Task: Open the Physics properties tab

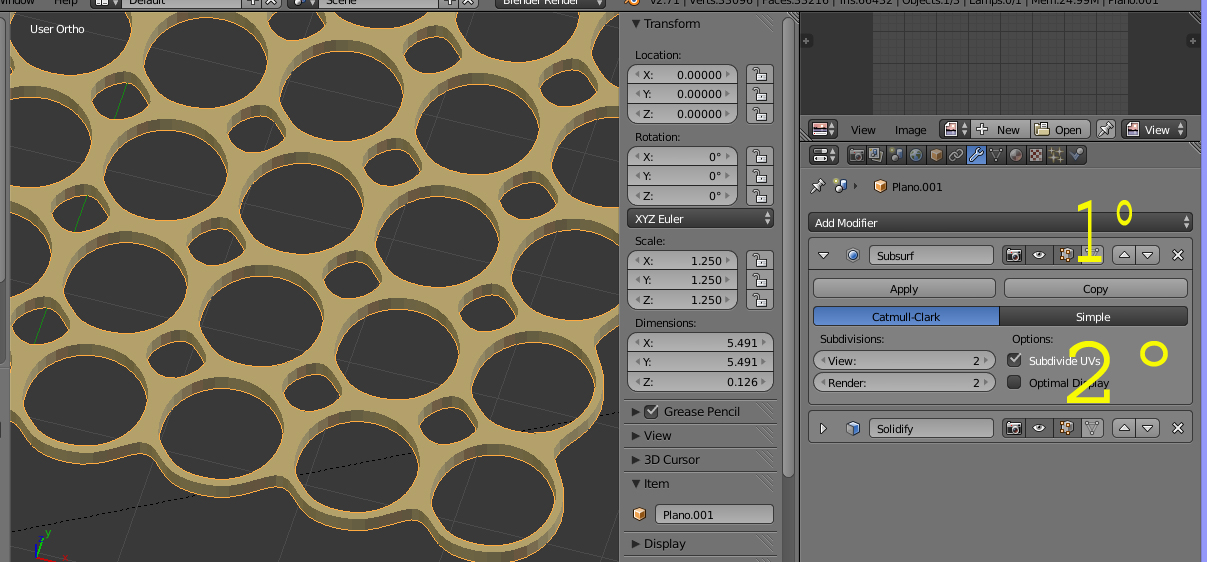Action: pyautogui.click(x=1076, y=155)
